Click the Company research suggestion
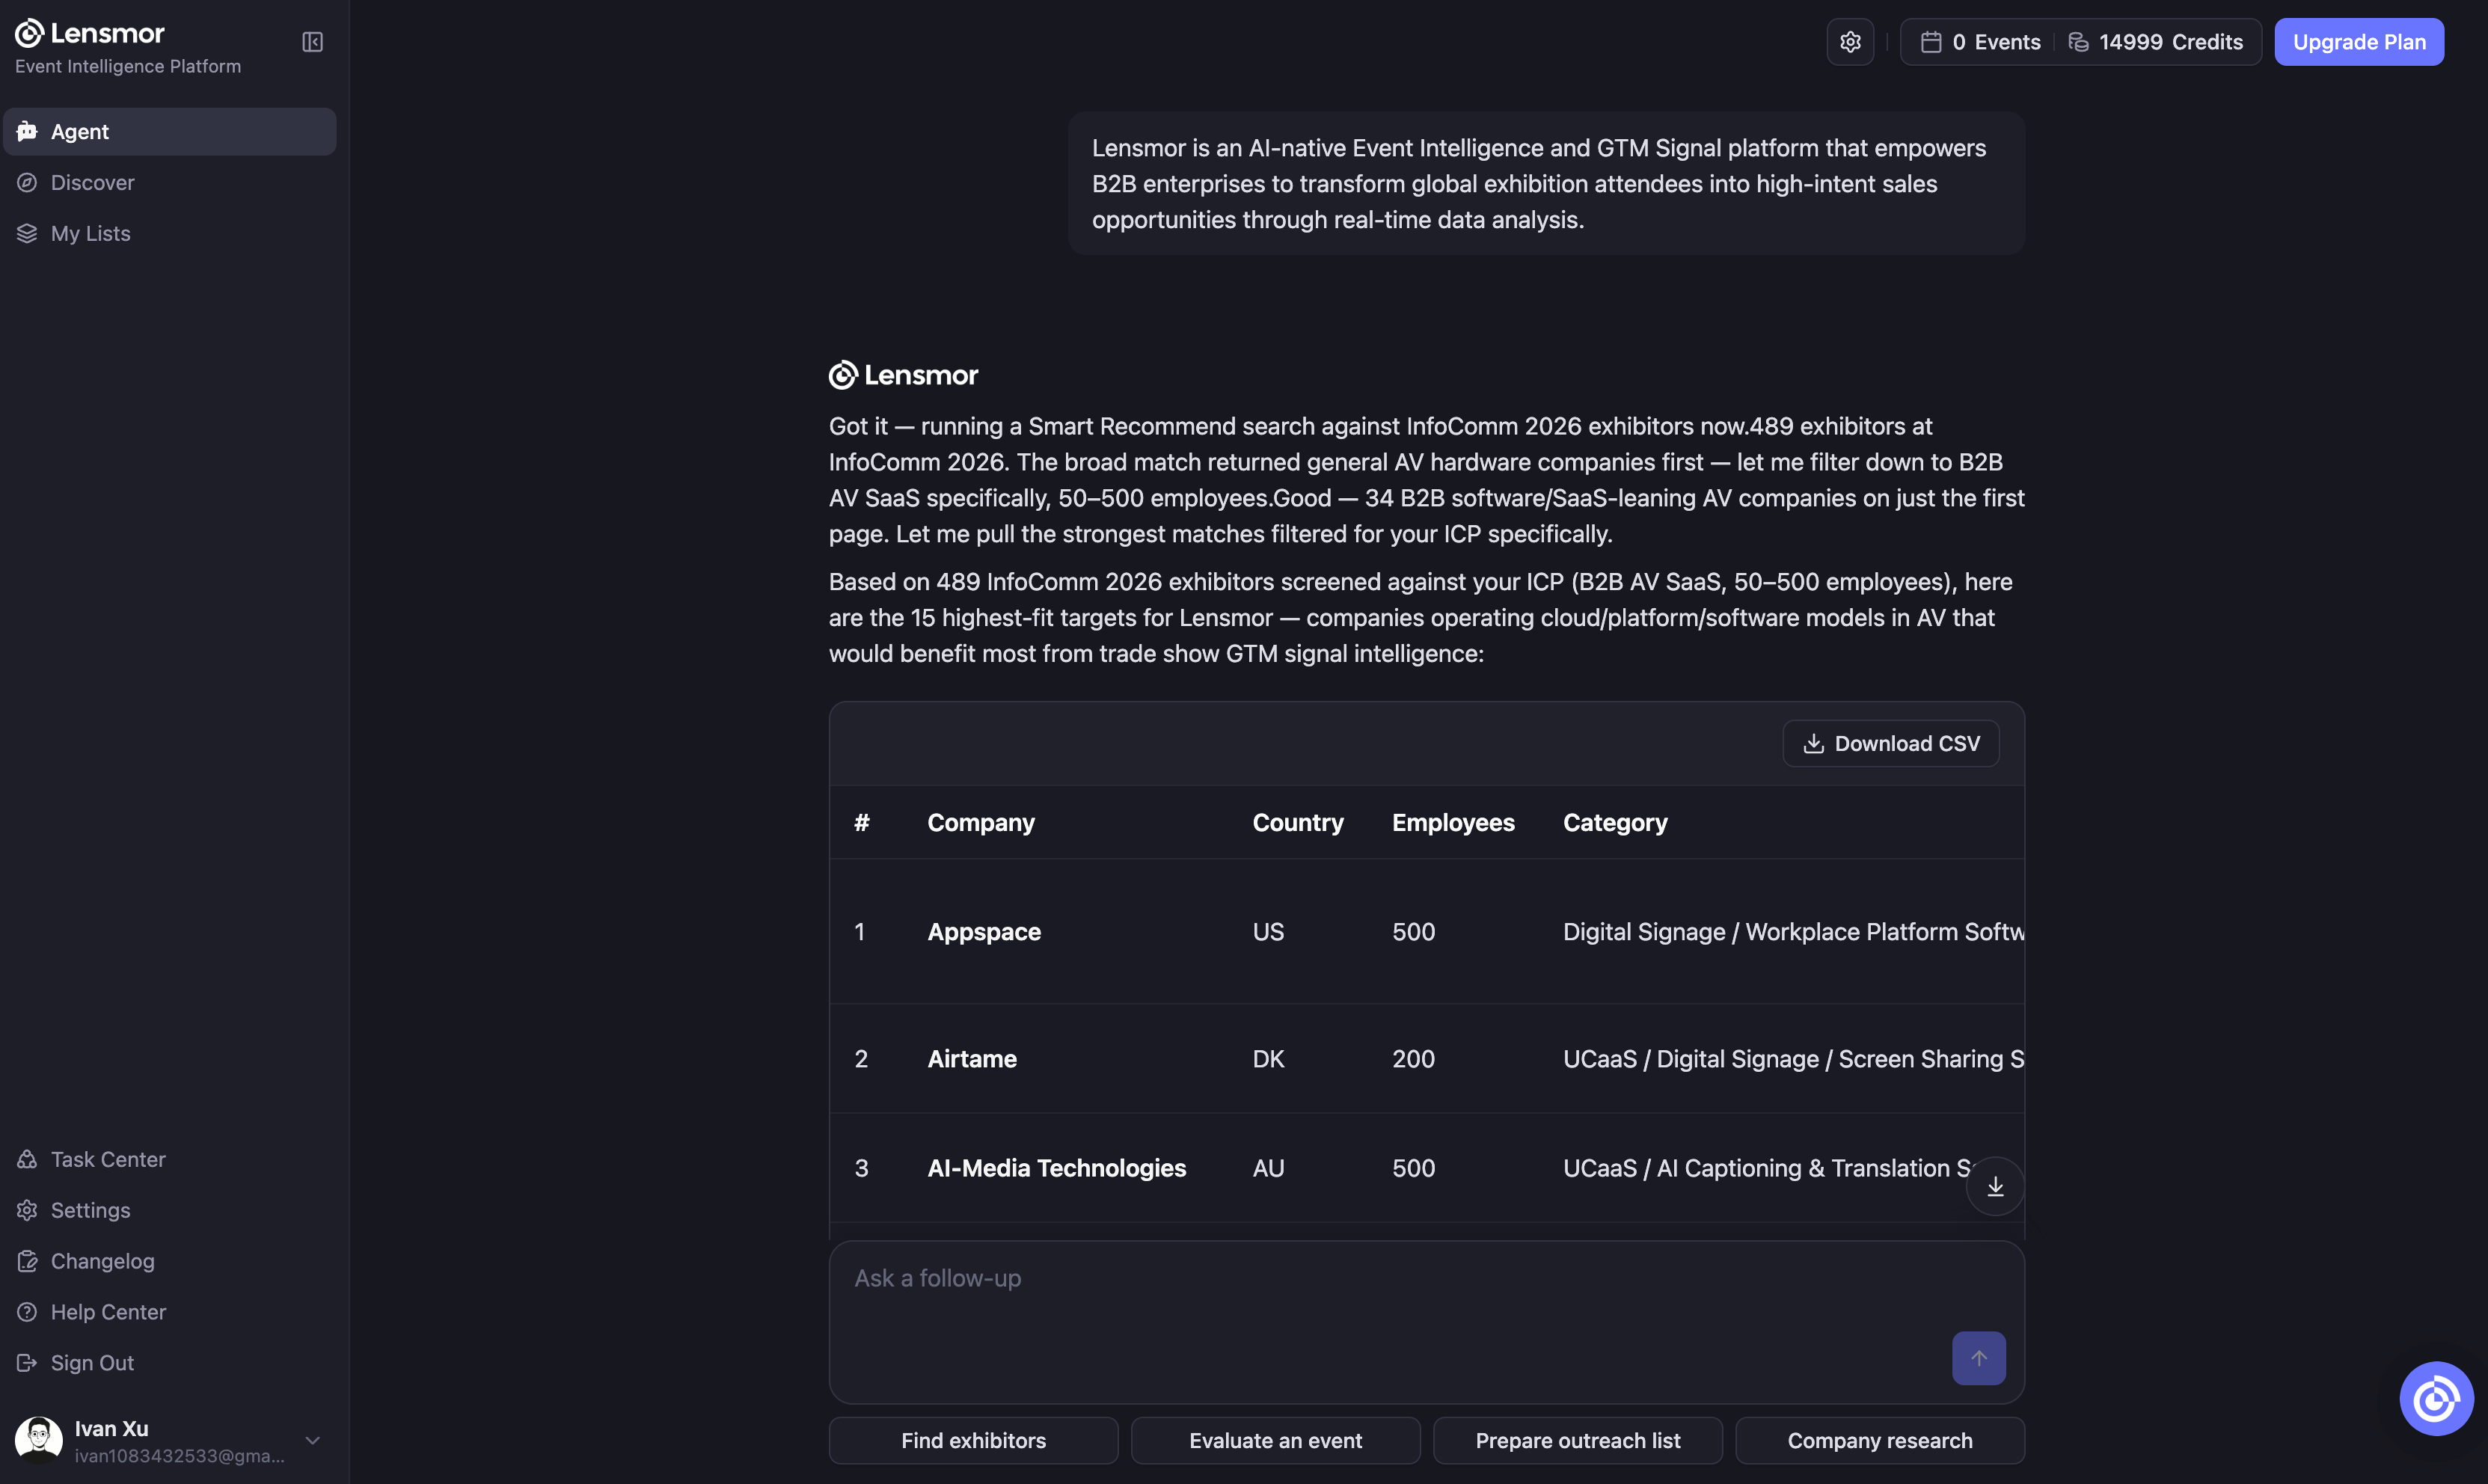2488x1484 pixels. [x=1880, y=1440]
